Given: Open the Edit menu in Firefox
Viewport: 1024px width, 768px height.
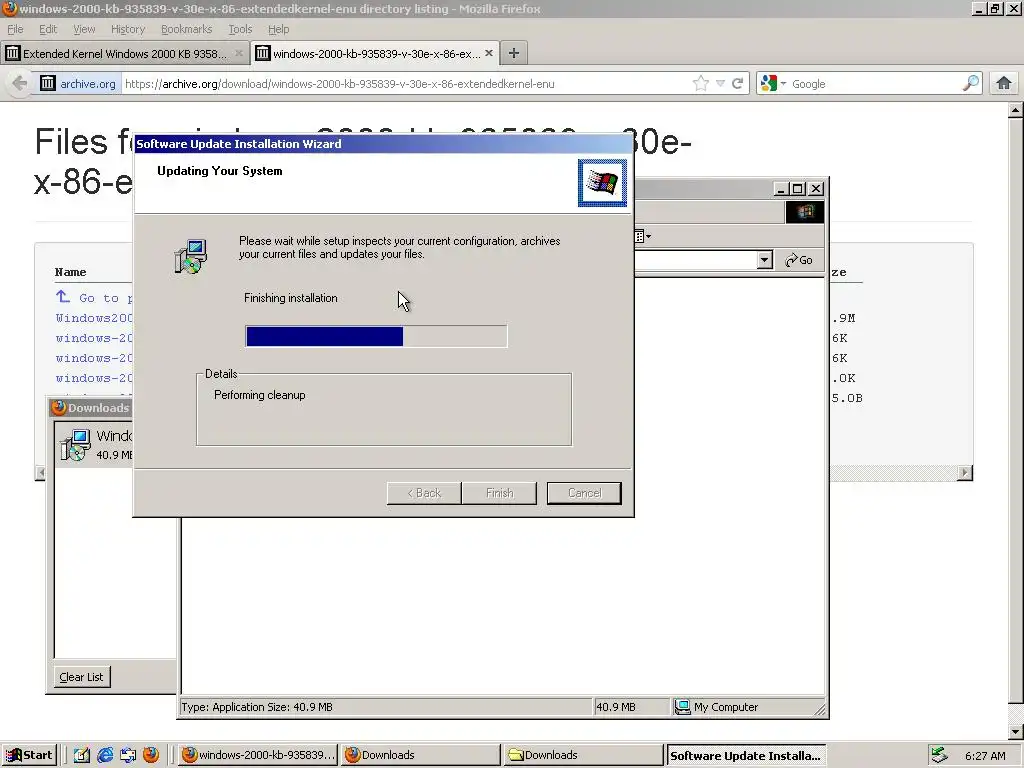Looking at the screenshot, I should point(48,29).
